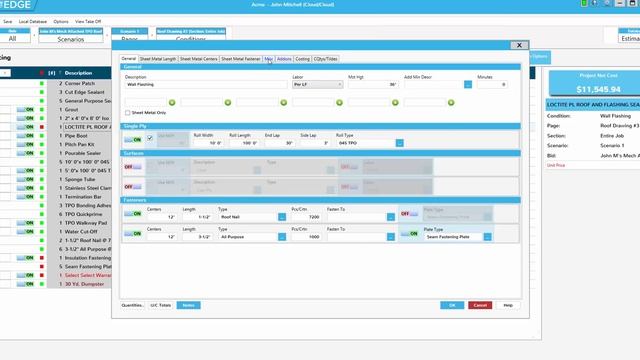Click the Mat Hgt input field
640x360 pixels.
coord(373,84)
